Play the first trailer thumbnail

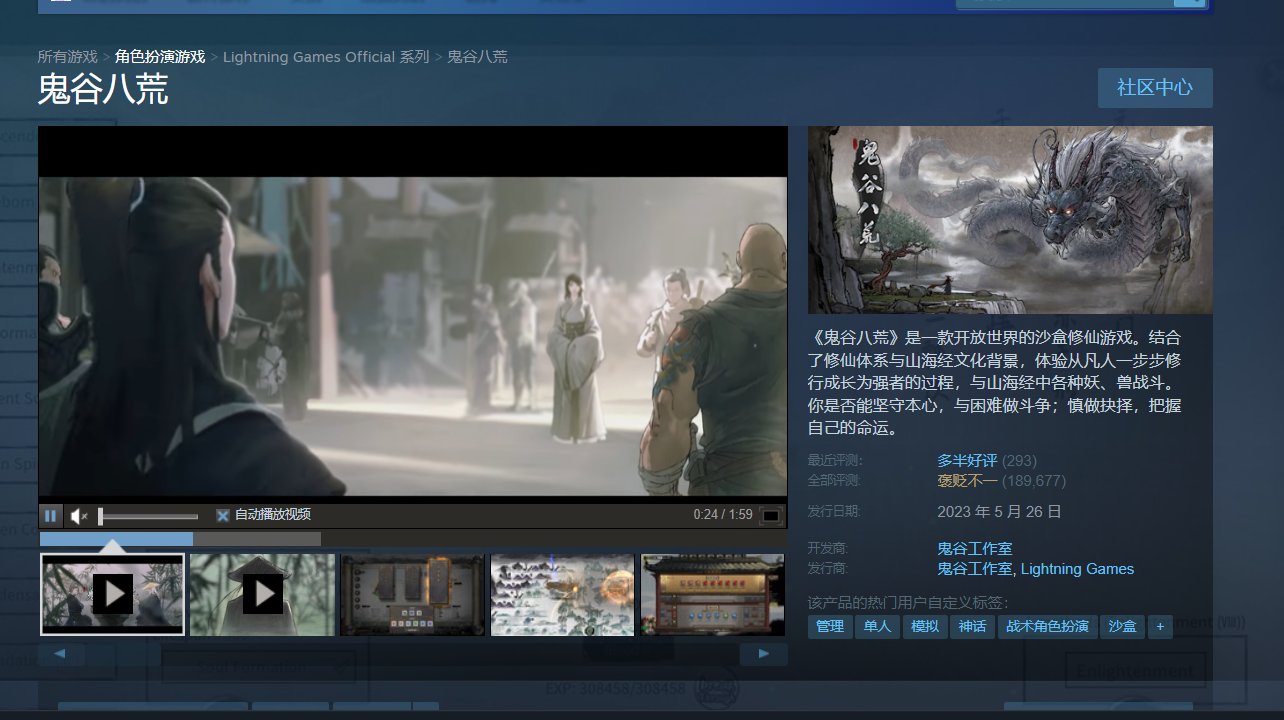(x=112, y=595)
